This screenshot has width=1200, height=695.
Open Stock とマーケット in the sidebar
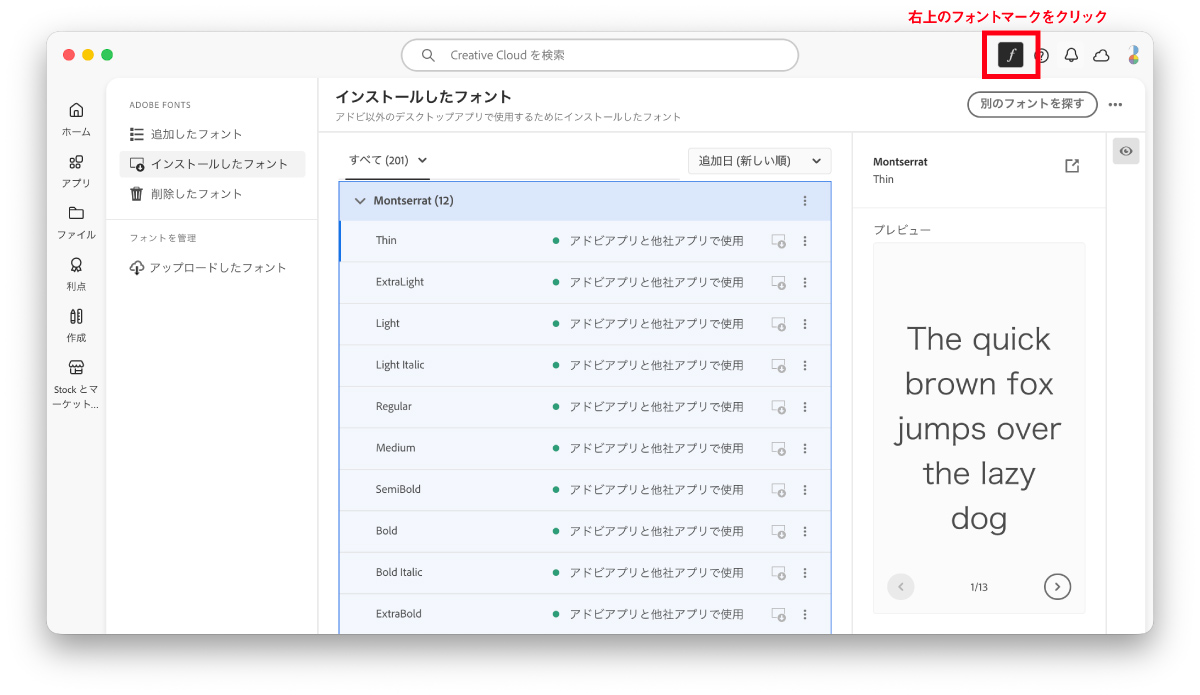[76, 384]
